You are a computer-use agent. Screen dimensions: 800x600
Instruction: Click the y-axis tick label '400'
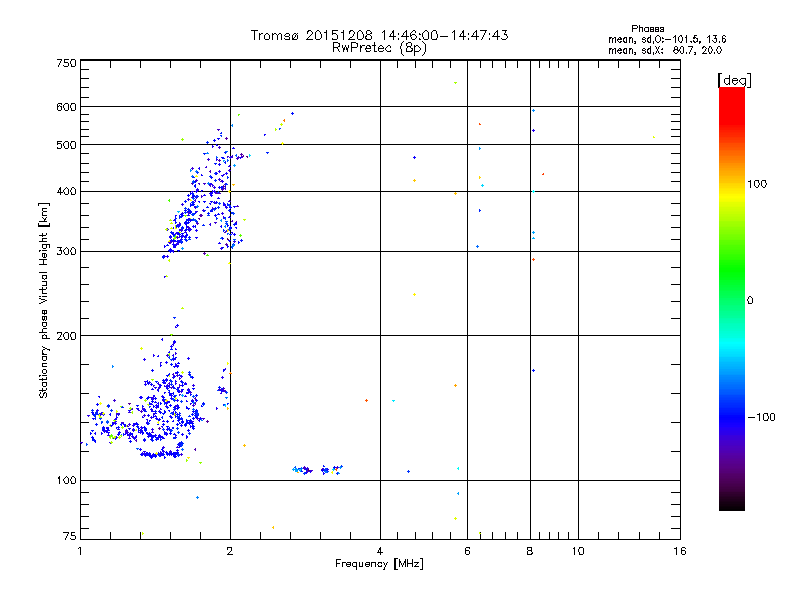coord(66,192)
